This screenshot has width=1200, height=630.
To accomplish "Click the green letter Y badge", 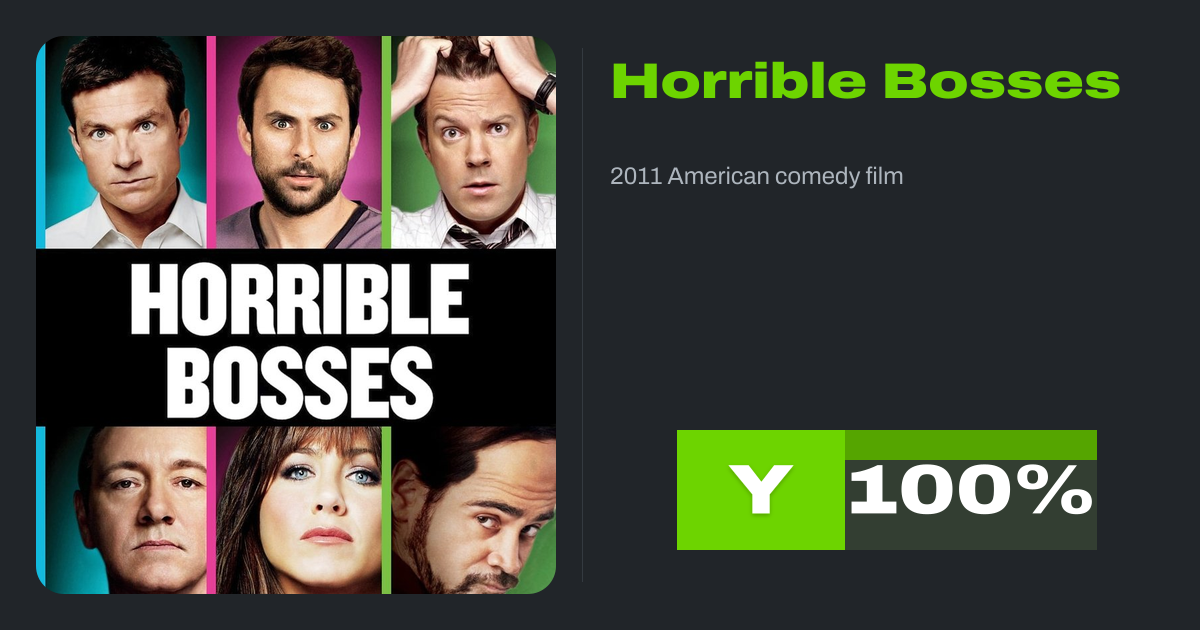I will pyautogui.click(x=761, y=490).
